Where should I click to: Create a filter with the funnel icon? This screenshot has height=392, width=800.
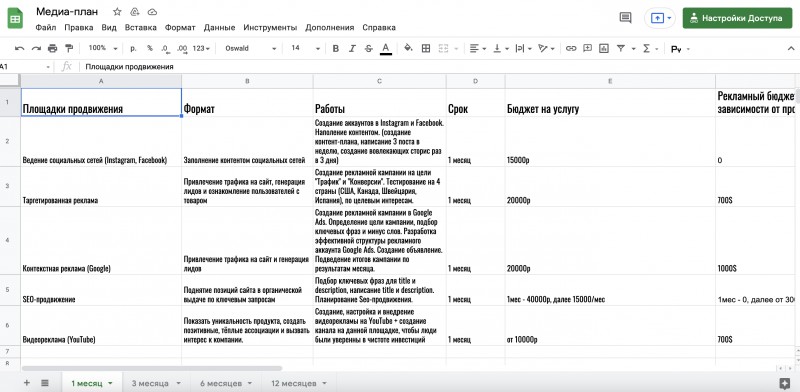[621, 48]
